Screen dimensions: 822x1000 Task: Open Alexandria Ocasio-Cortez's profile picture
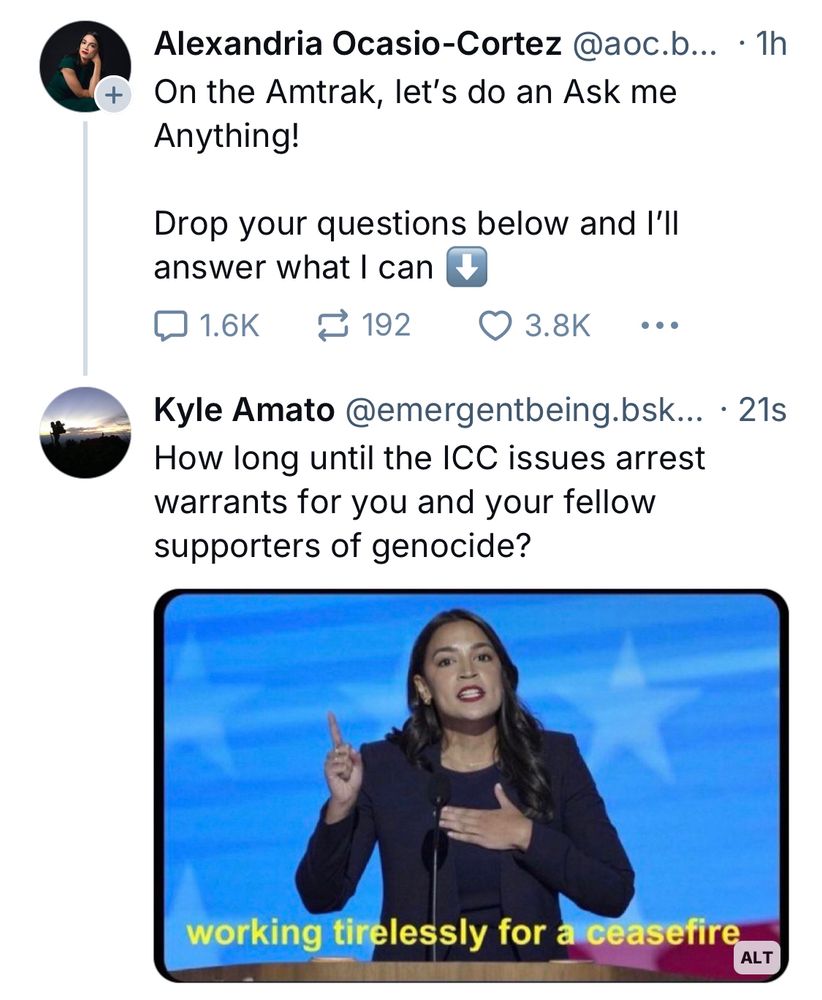[82, 64]
